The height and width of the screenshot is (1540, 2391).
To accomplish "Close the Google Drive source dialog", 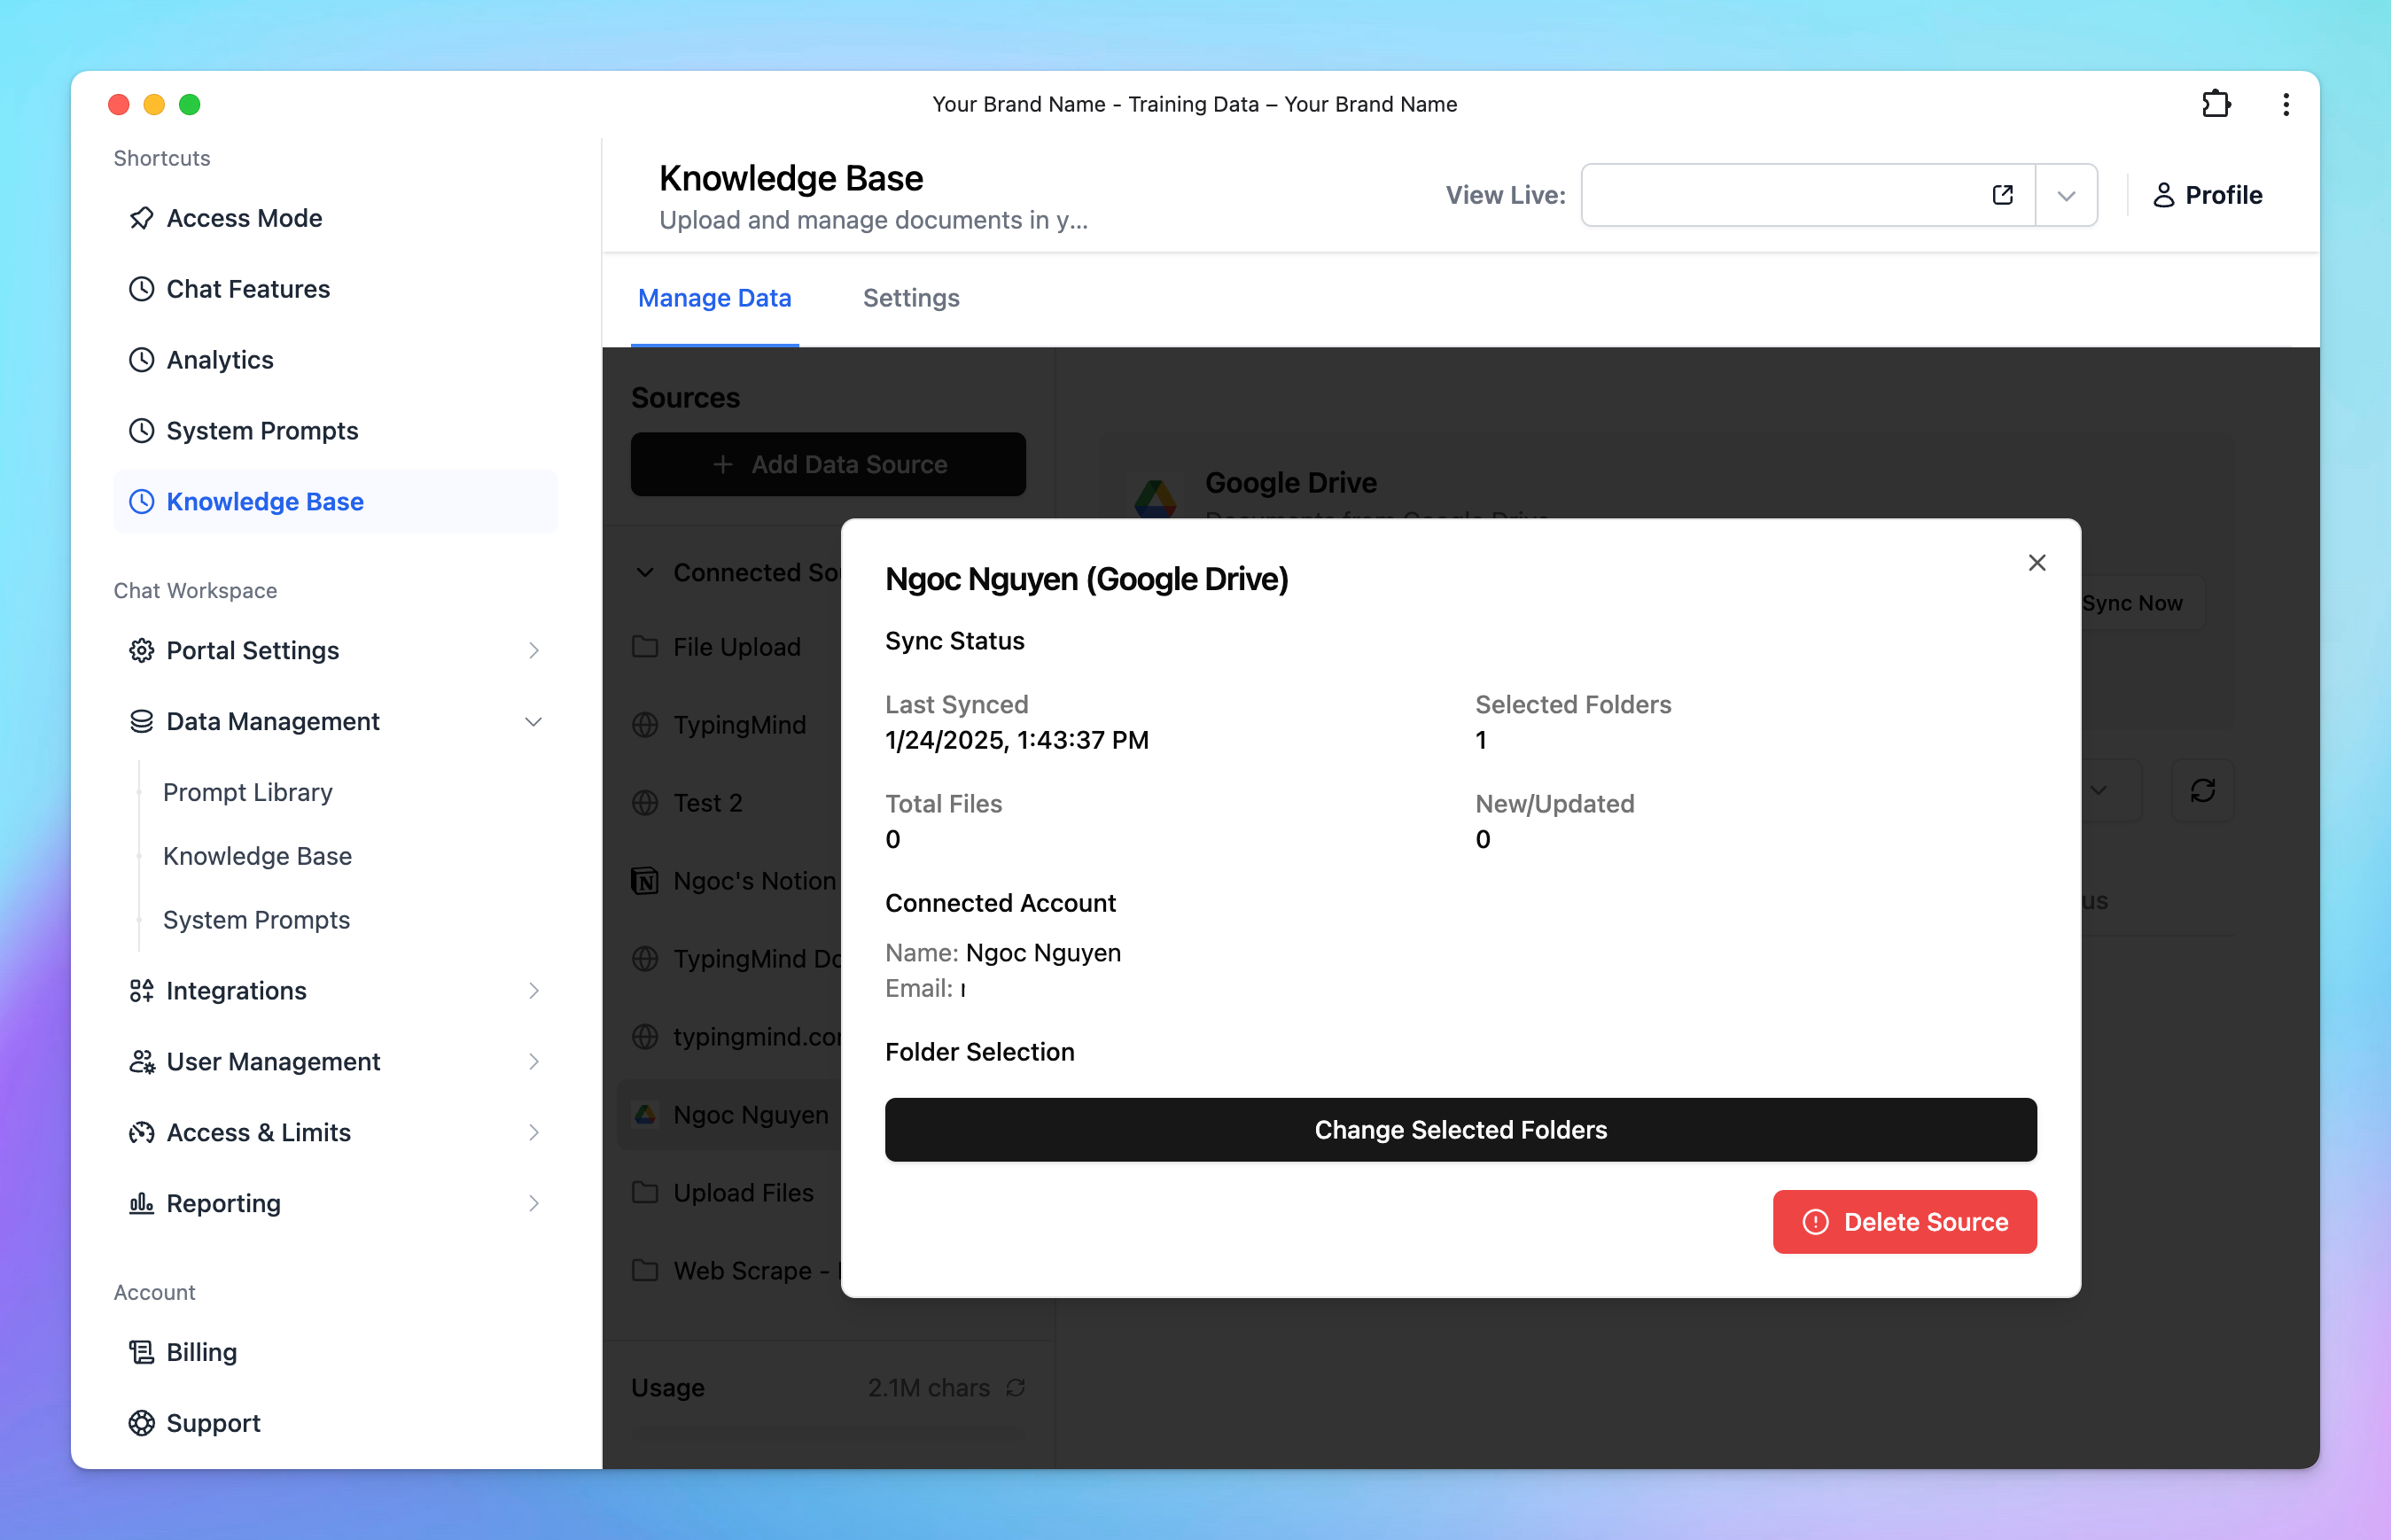I will [2037, 563].
